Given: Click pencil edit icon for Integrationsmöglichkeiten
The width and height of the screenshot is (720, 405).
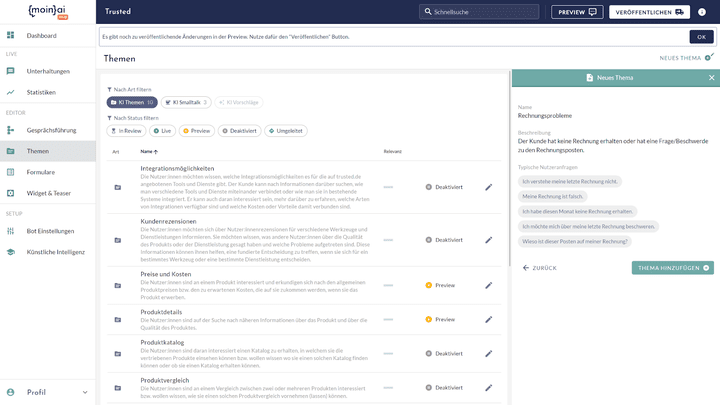Looking at the screenshot, I should (489, 187).
